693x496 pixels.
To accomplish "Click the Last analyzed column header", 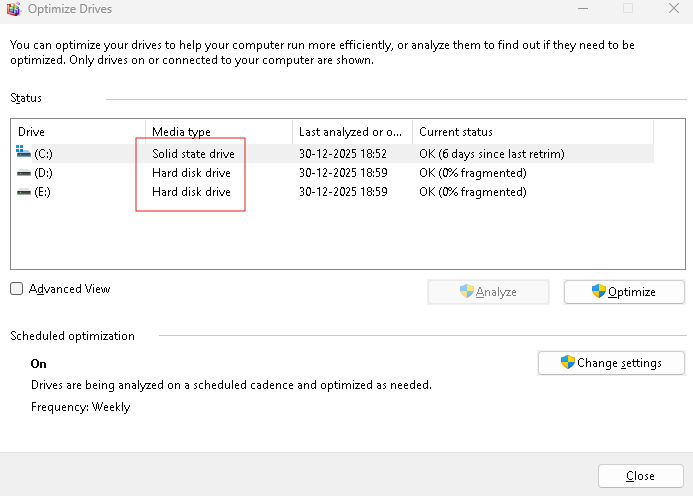I will pos(352,132).
